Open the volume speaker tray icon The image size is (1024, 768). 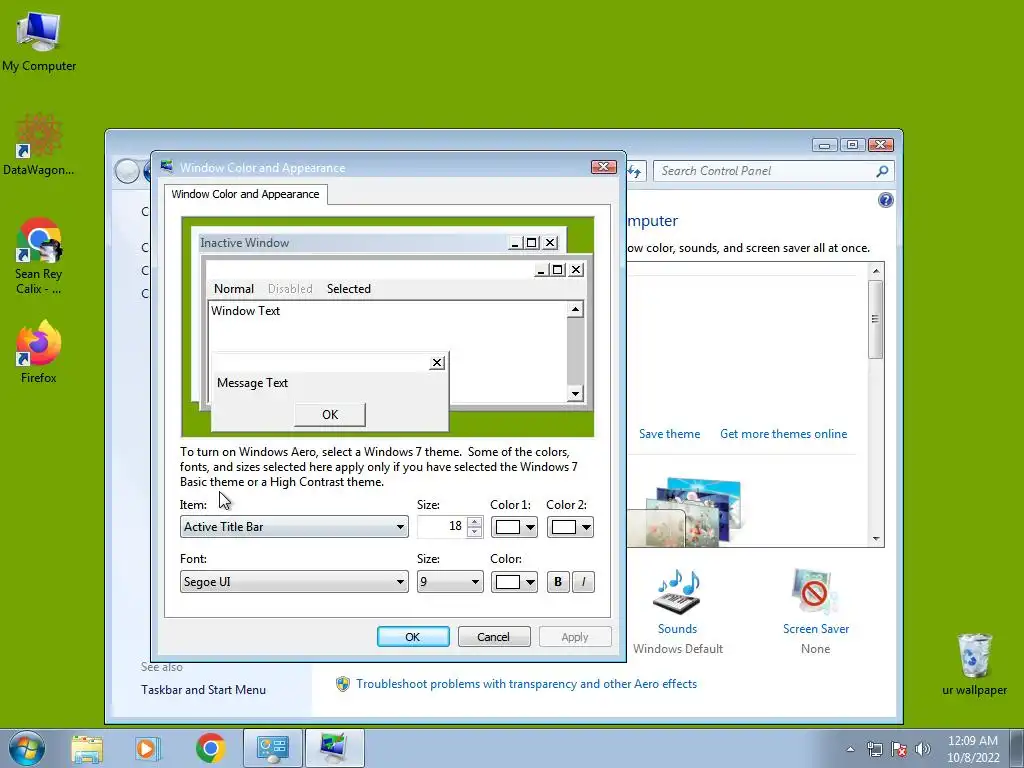923,749
